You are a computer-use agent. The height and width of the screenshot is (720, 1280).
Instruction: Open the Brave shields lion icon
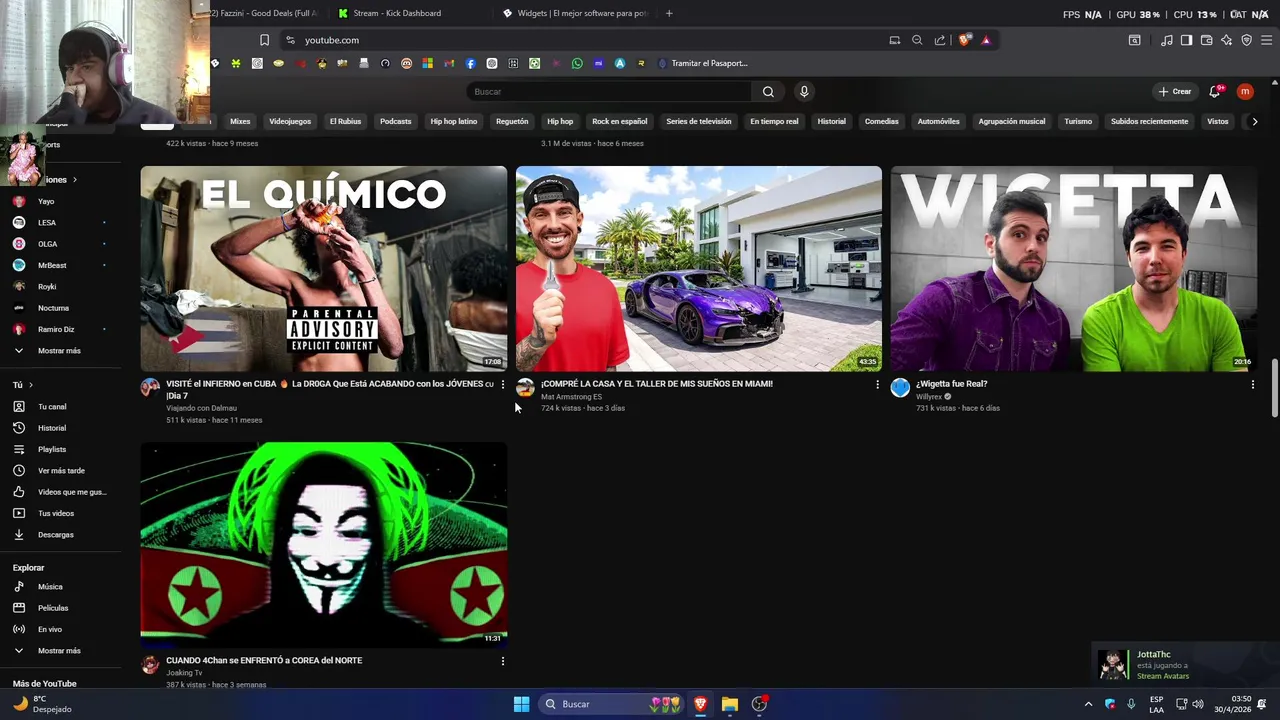click(964, 40)
